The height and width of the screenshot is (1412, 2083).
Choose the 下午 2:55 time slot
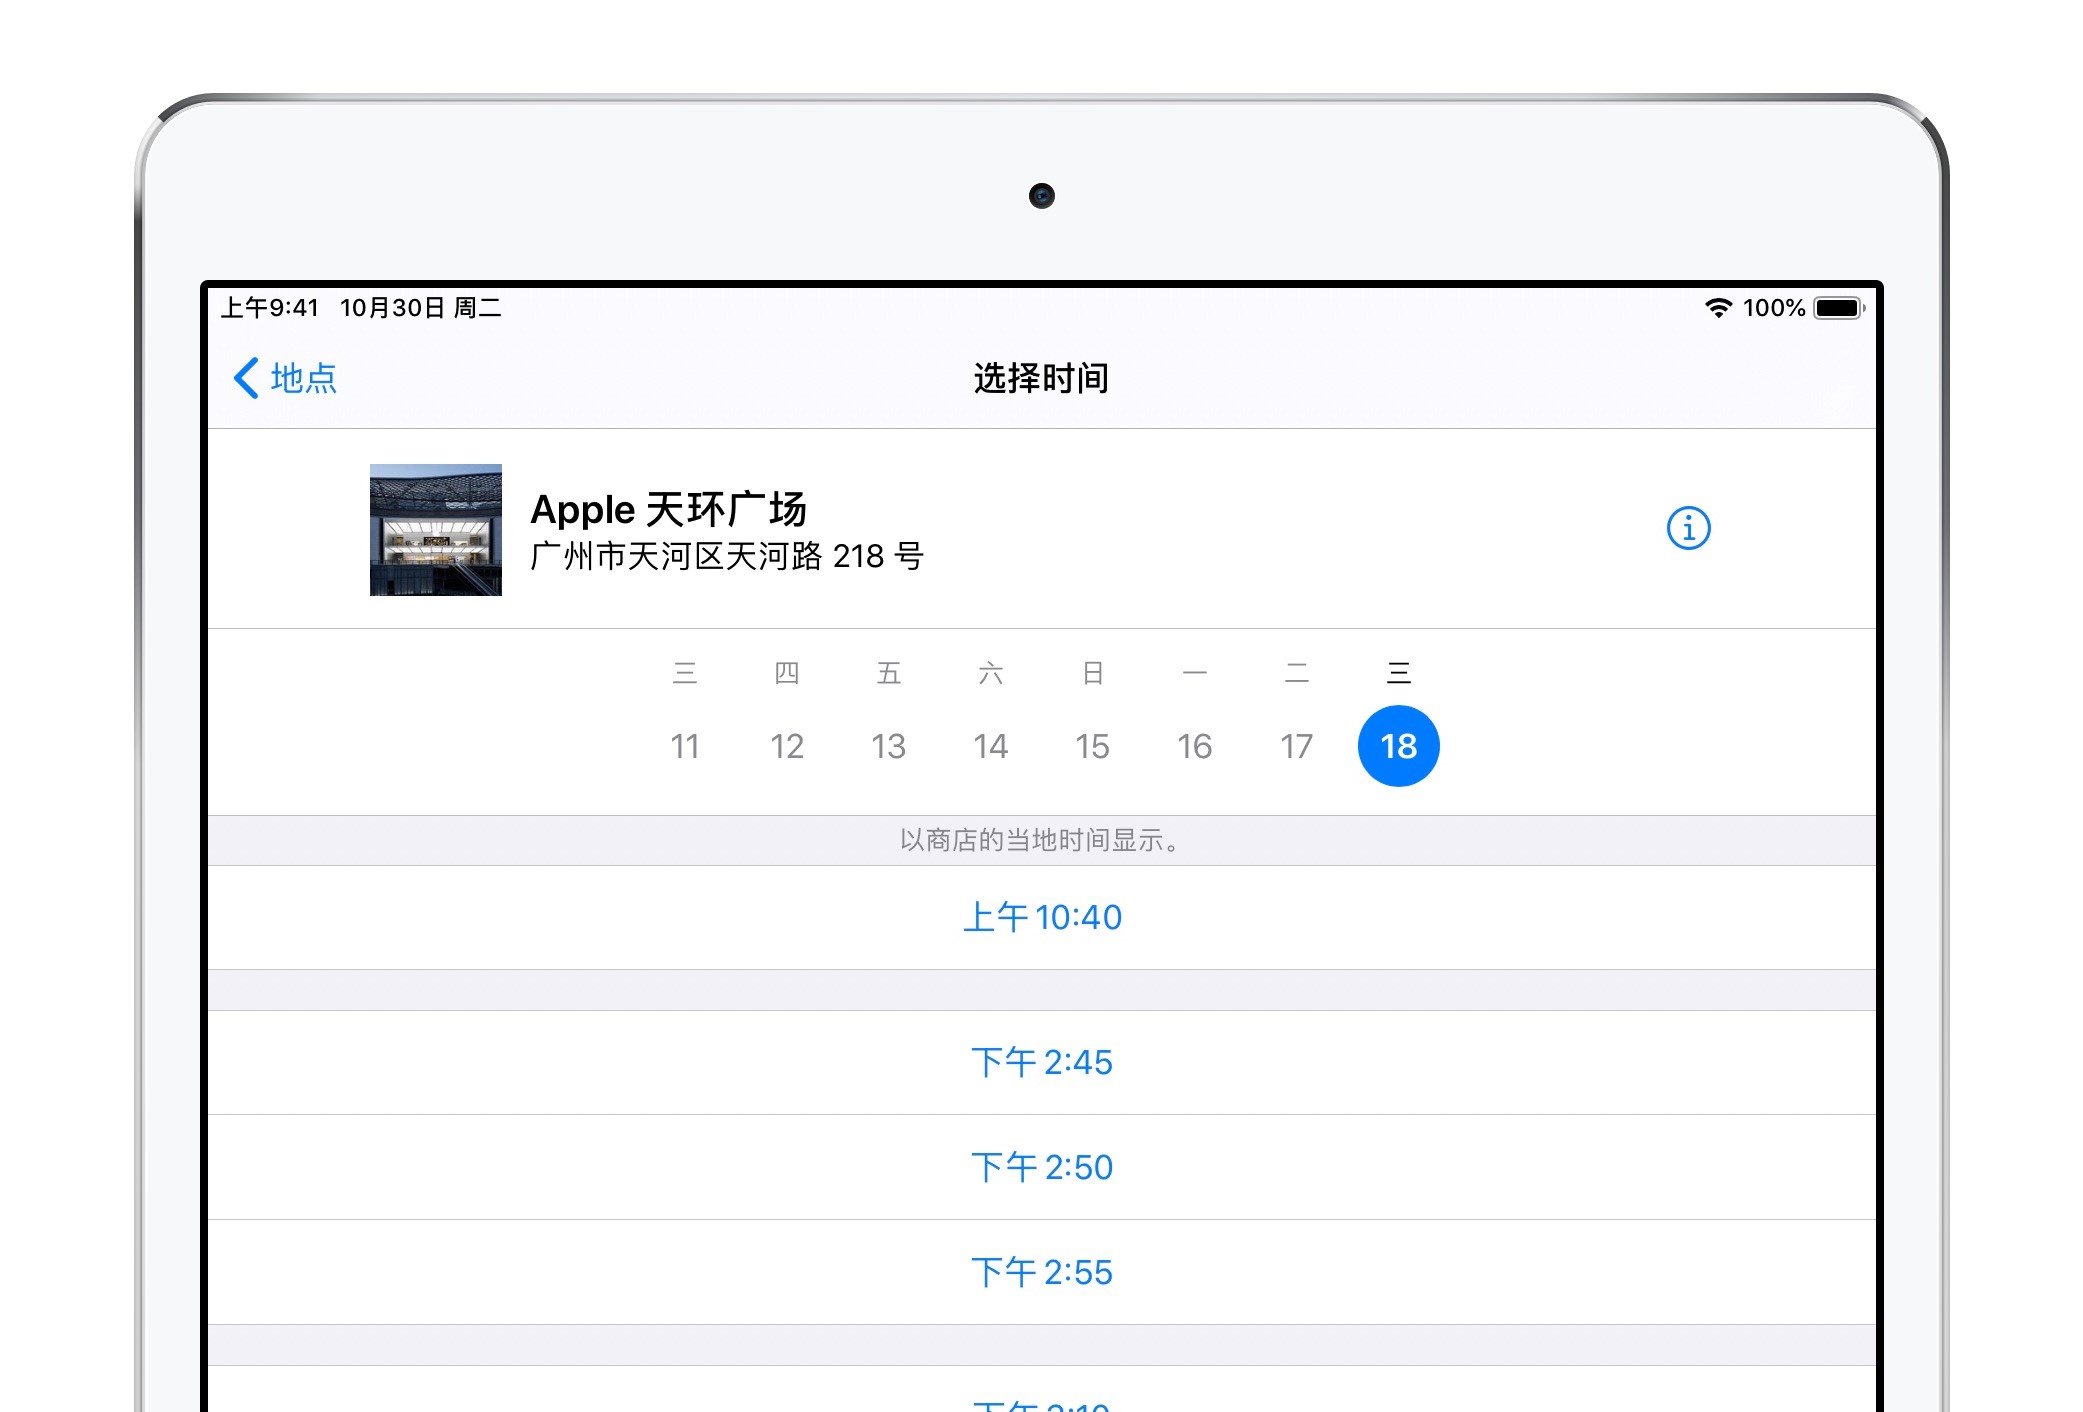[1042, 1272]
